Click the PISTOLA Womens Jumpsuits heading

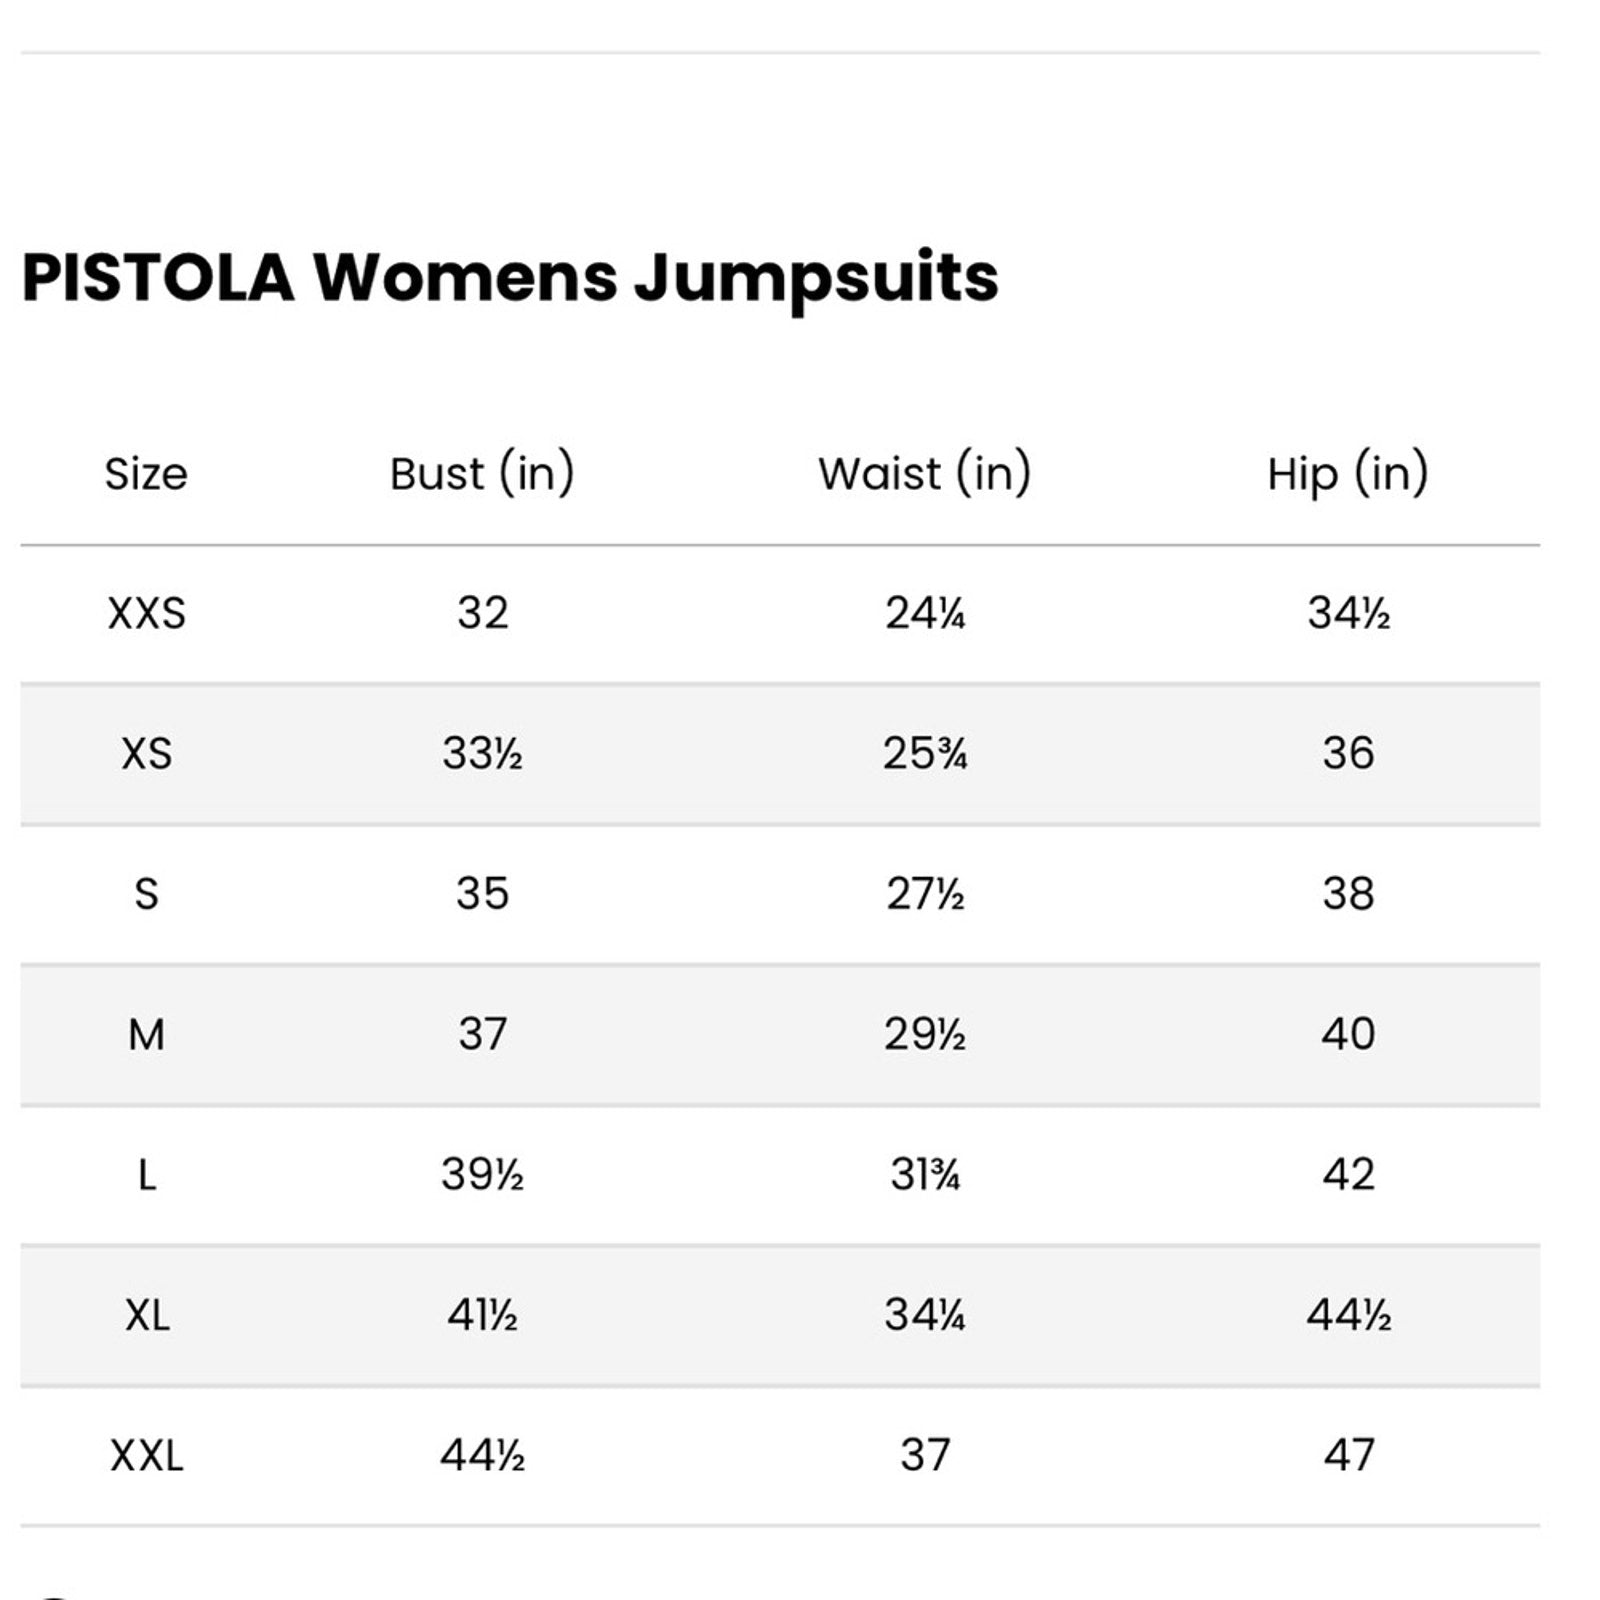point(510,277)
